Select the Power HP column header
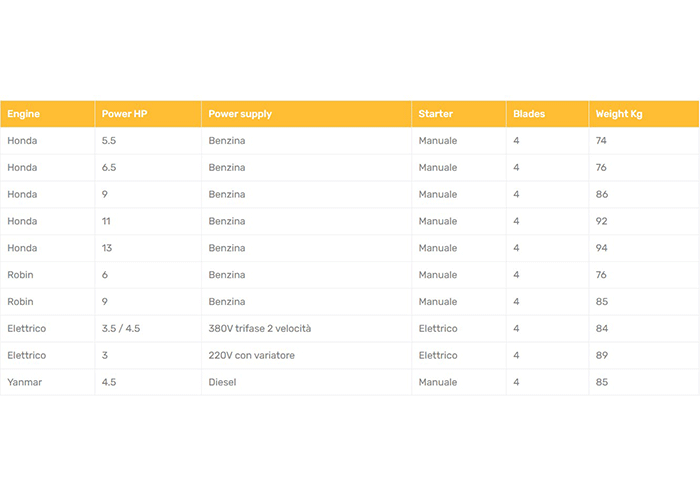The height and width of the screenshot is (490, 700). (148, 114)
